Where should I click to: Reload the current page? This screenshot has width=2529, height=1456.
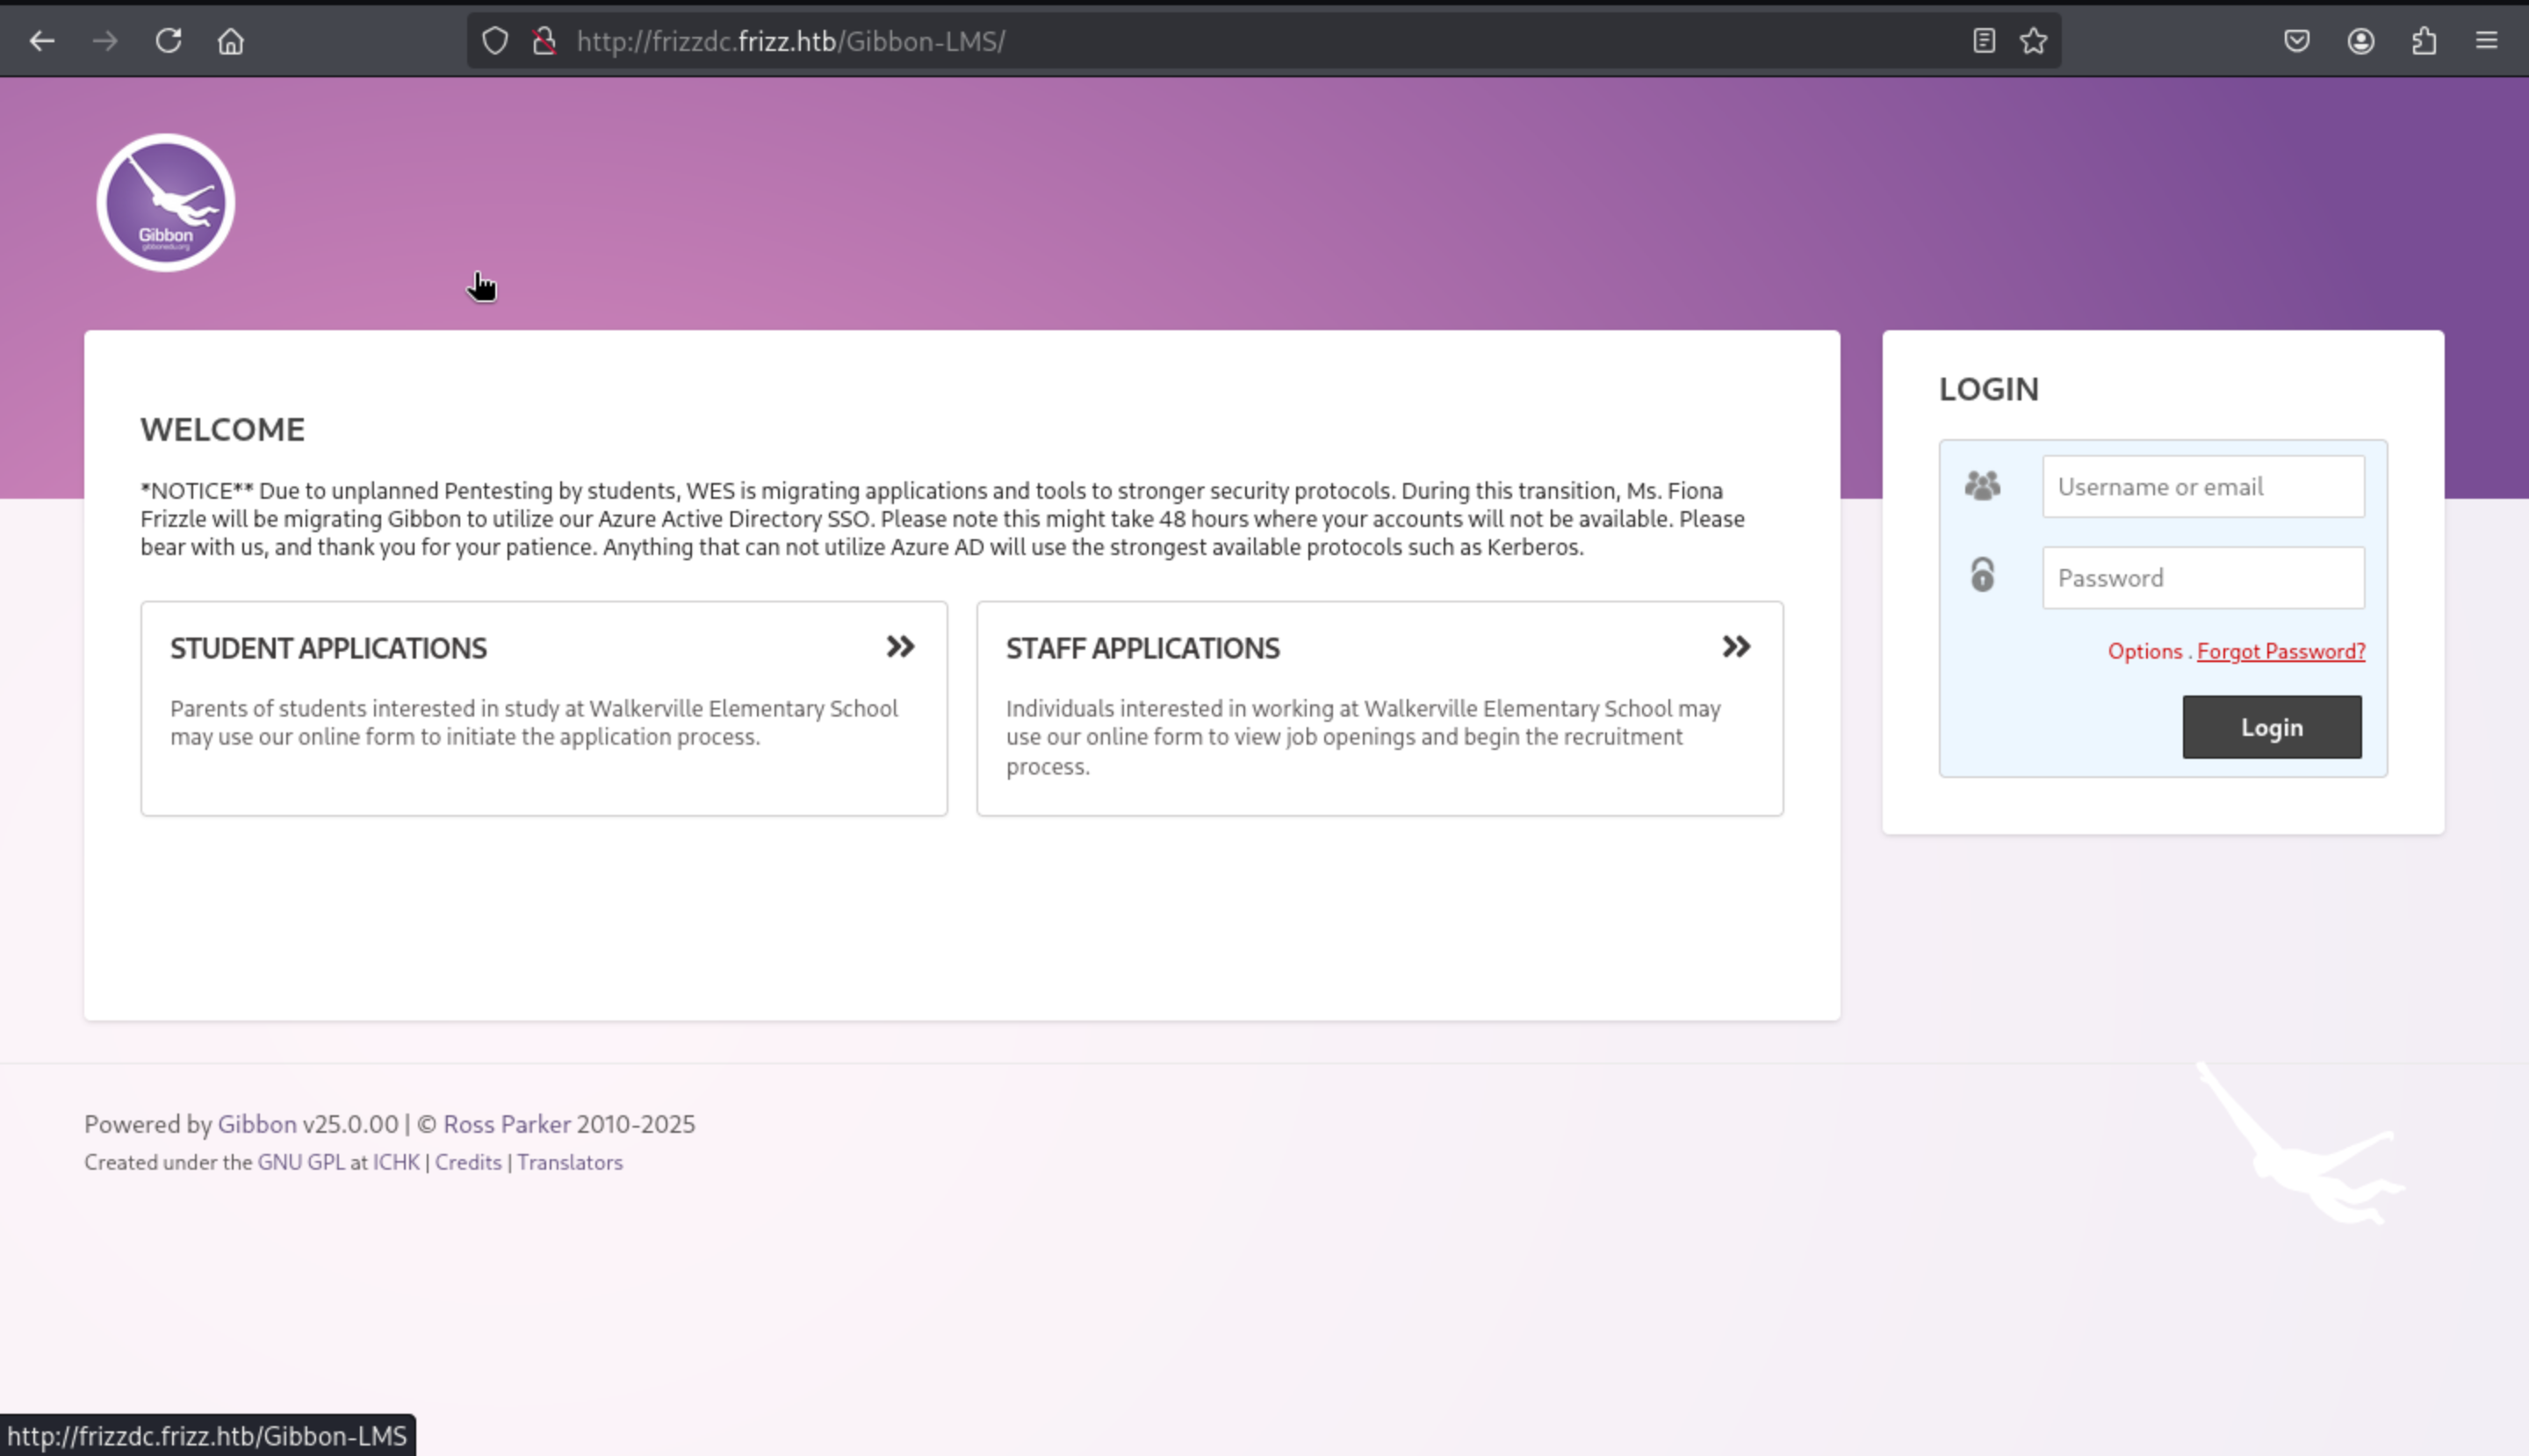168,41
